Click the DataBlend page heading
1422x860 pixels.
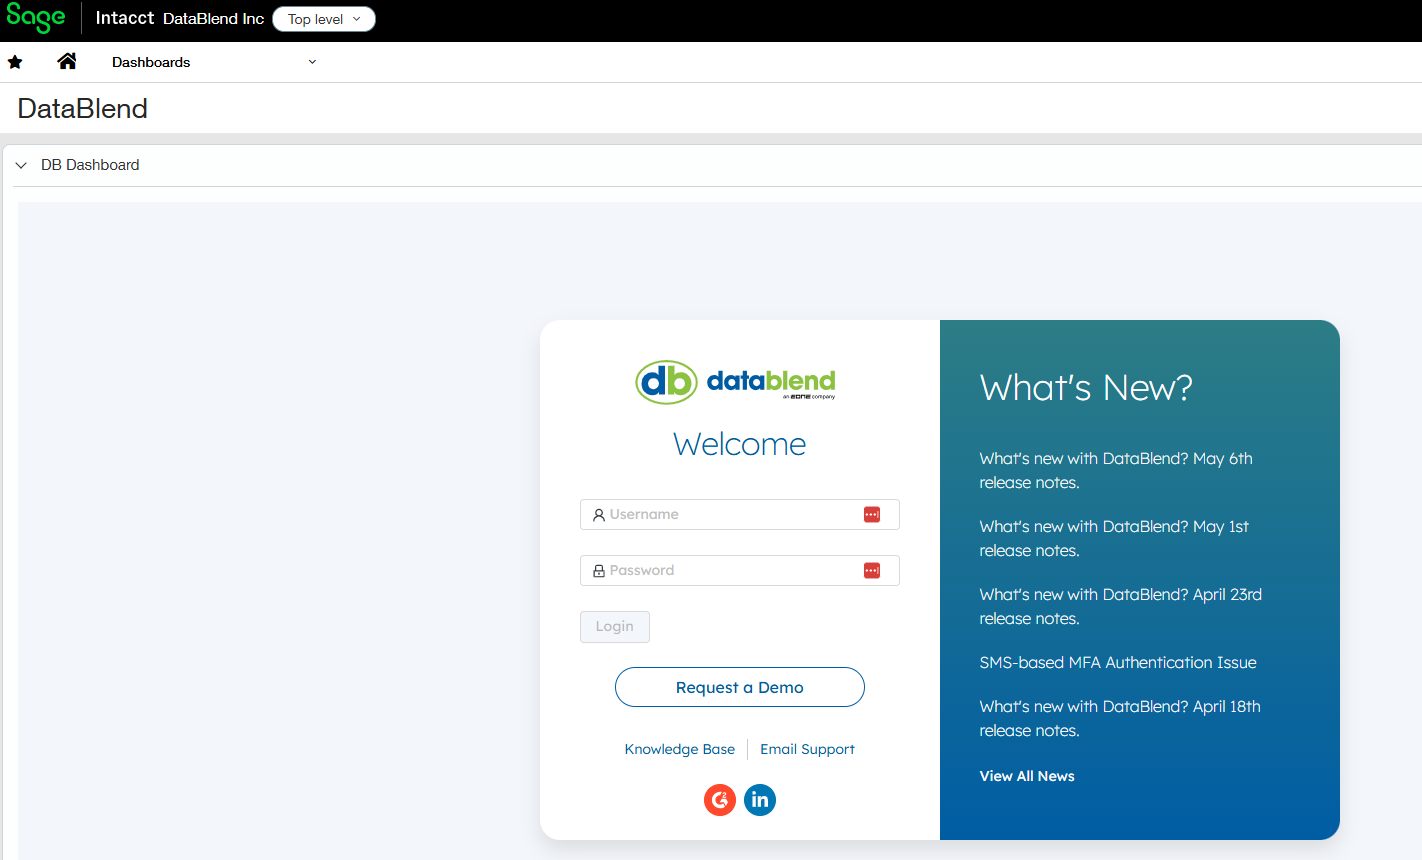coord(83,108)
